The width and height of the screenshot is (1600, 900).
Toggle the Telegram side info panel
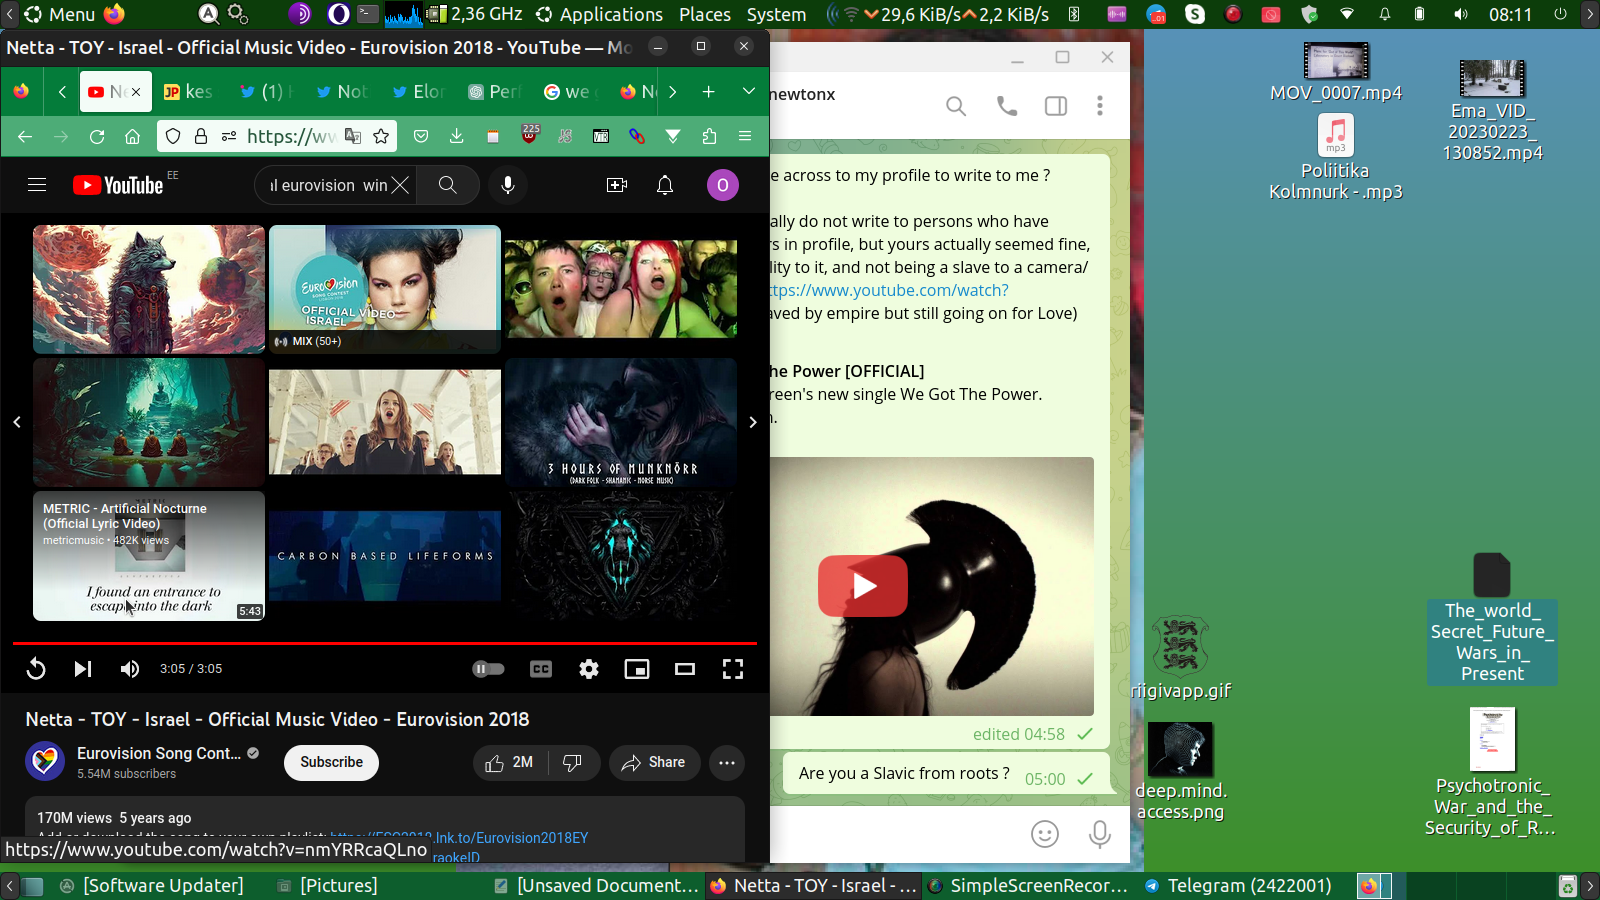pos(1056,106)
